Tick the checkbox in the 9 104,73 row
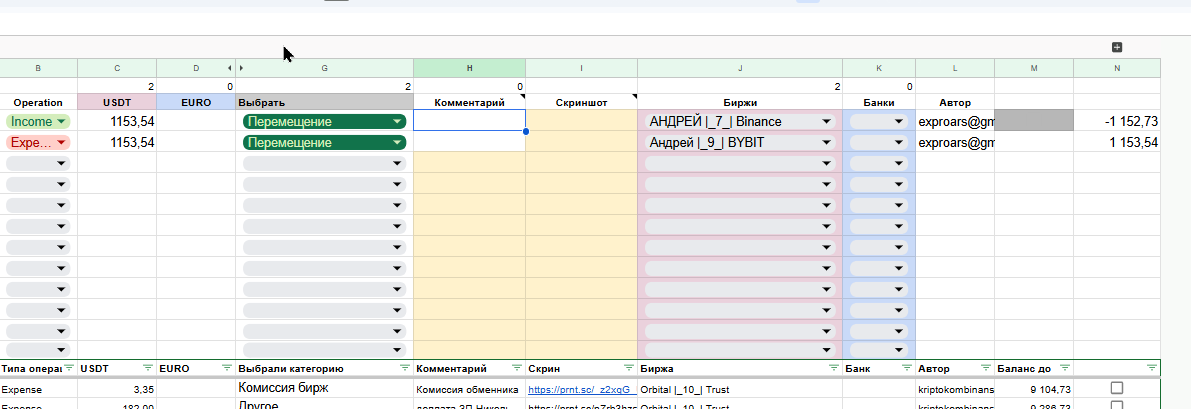This screenshot has width=1191, height=409. tap(1117, 388)
